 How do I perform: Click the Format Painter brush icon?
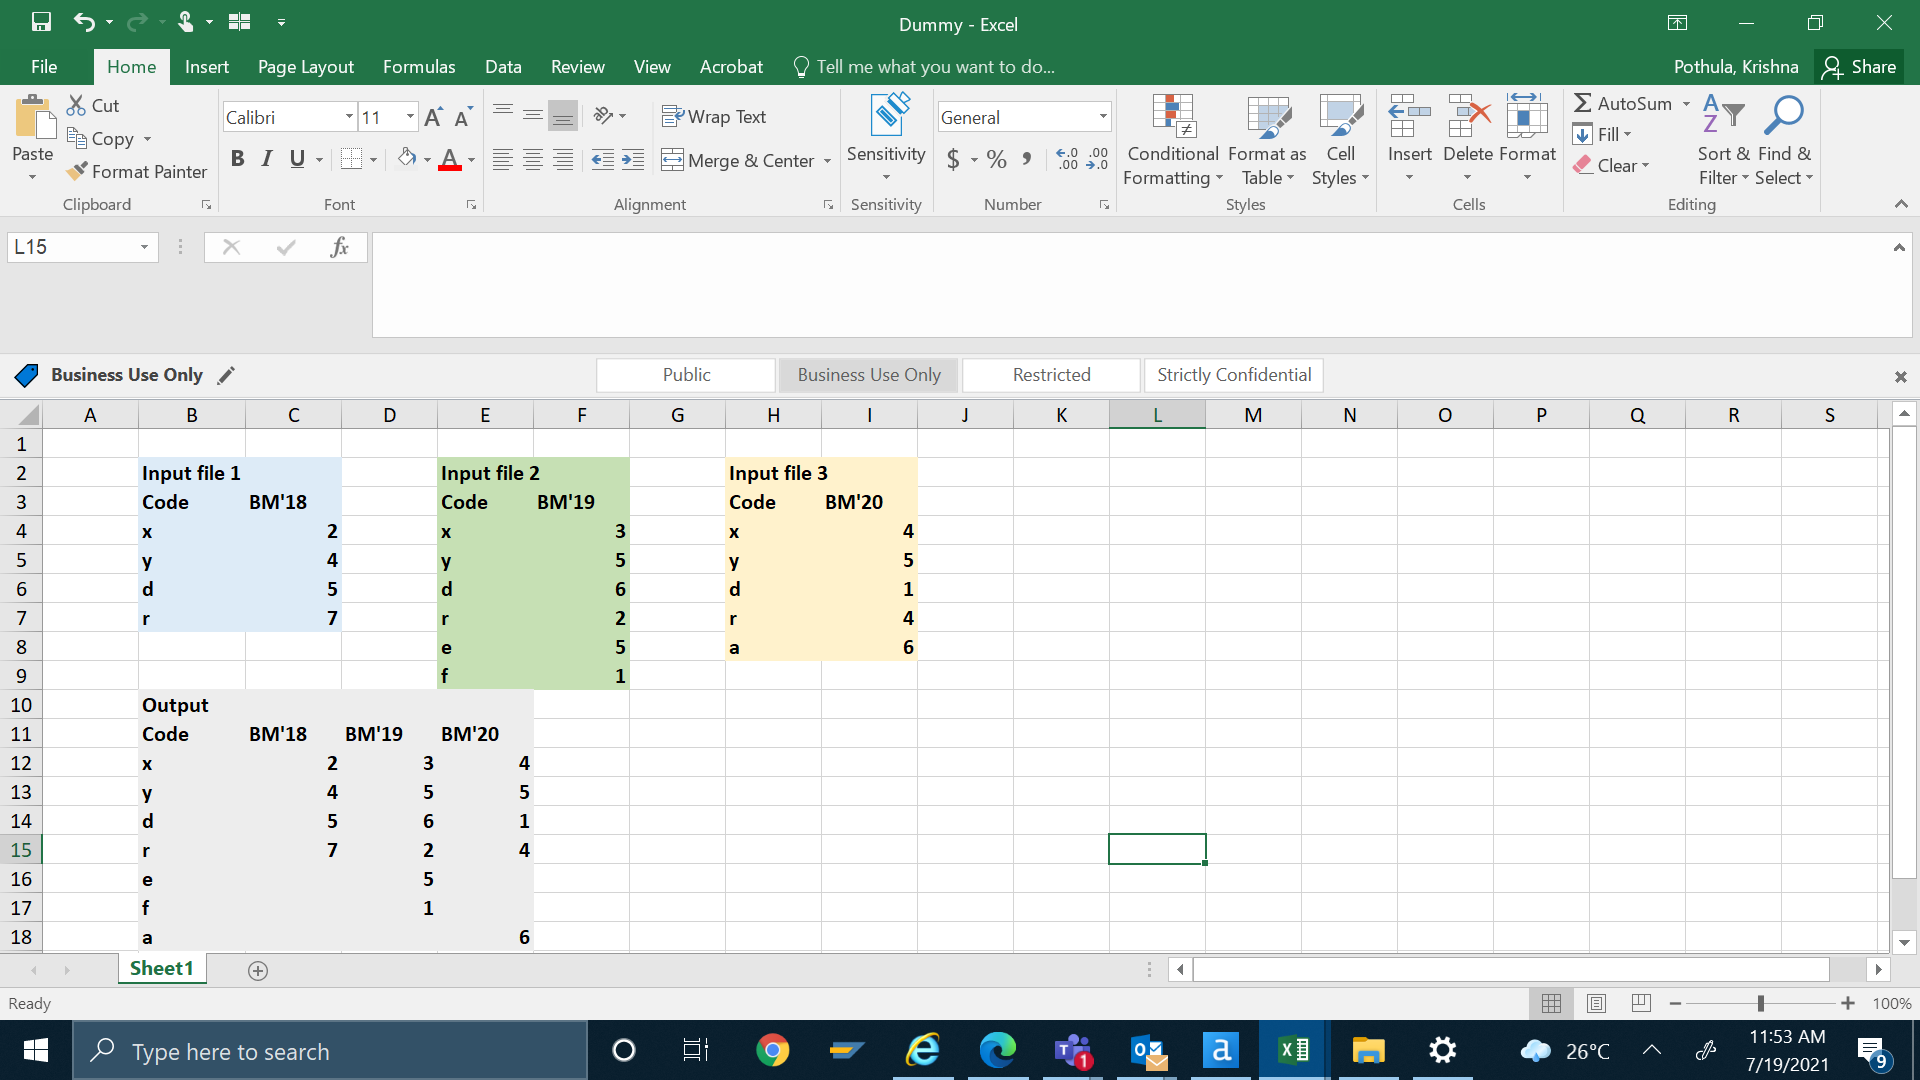coord(77,172)
